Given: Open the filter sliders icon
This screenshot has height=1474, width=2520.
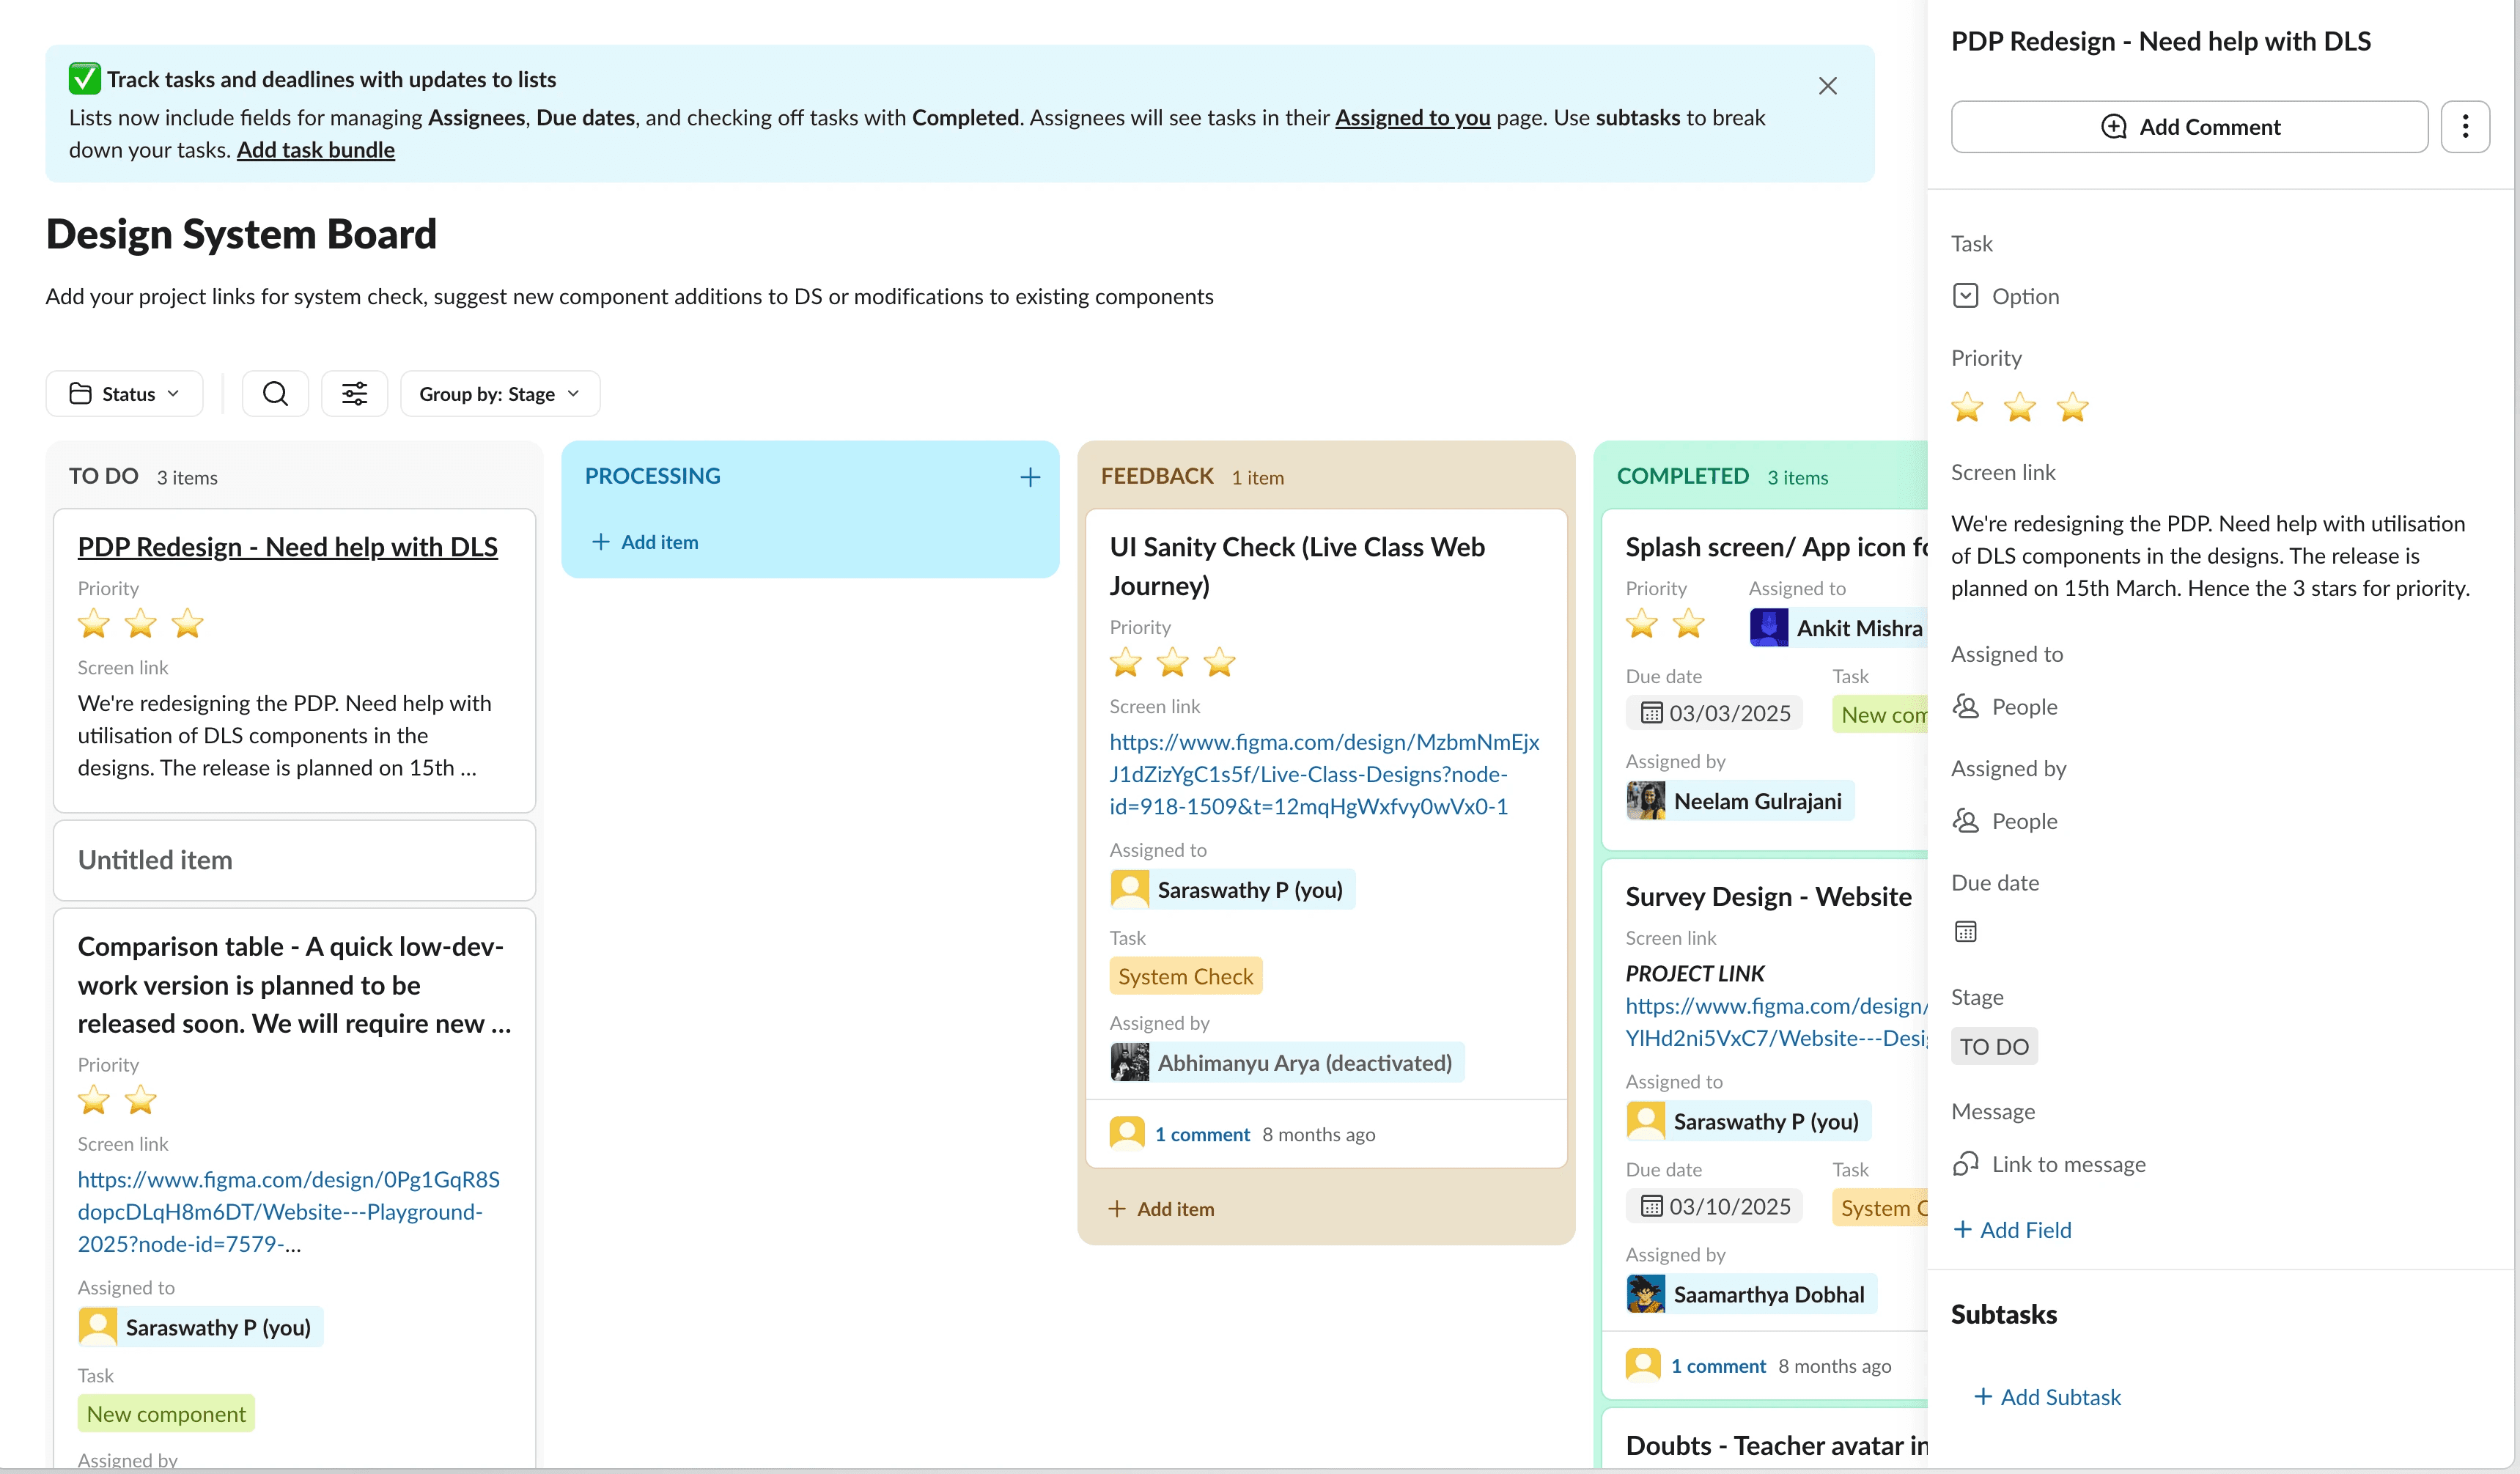Looking at the screenshot, I should point(354,393).
